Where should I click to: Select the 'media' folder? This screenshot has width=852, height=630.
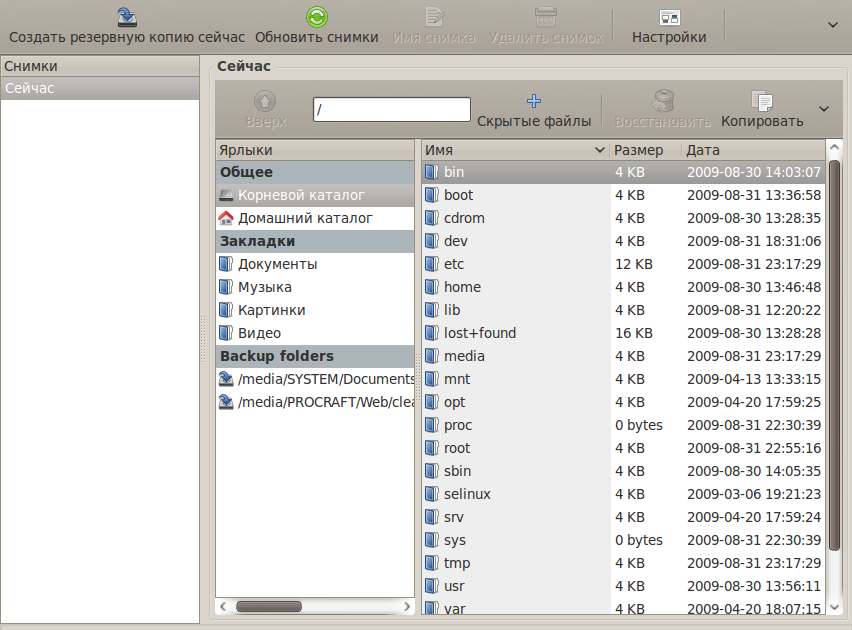click(624, 356)
